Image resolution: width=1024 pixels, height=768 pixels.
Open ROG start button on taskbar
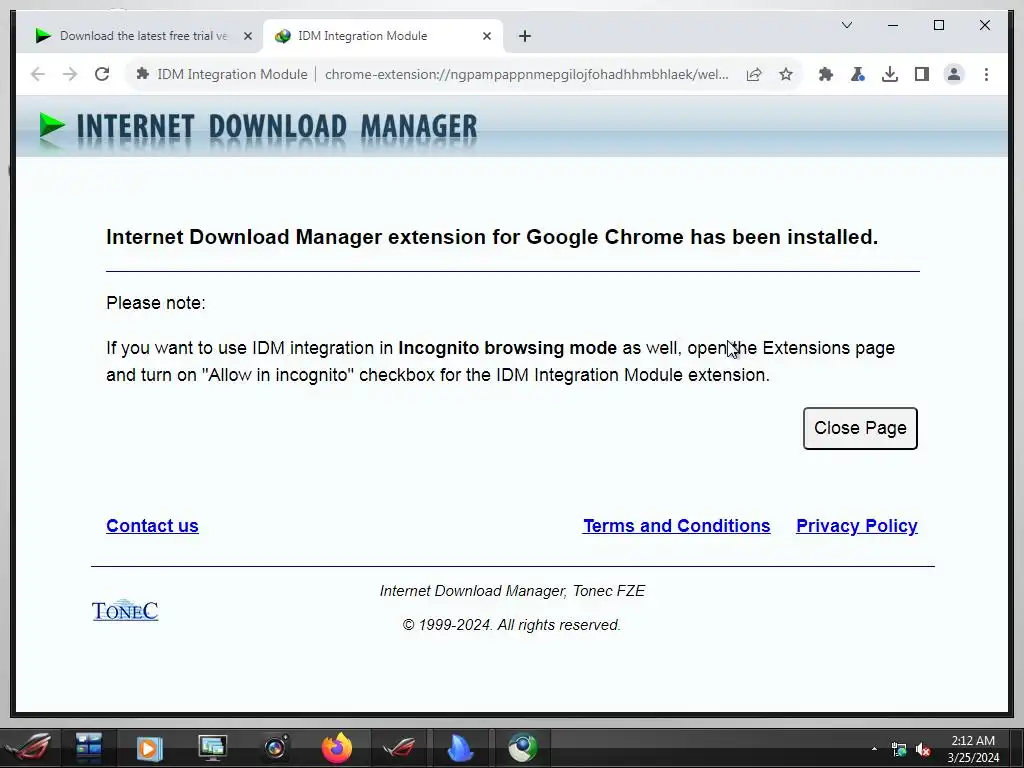(x=27, y=748)
